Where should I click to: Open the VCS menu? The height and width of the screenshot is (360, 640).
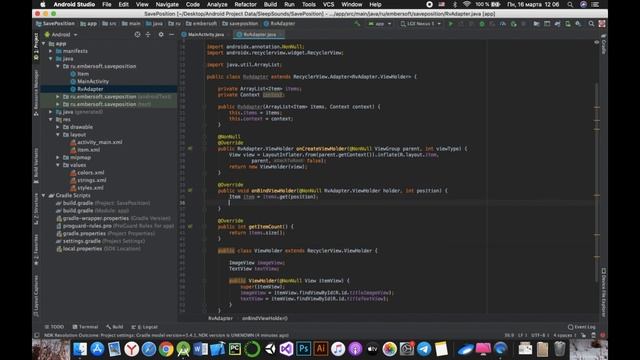click(x=329, y=4)
